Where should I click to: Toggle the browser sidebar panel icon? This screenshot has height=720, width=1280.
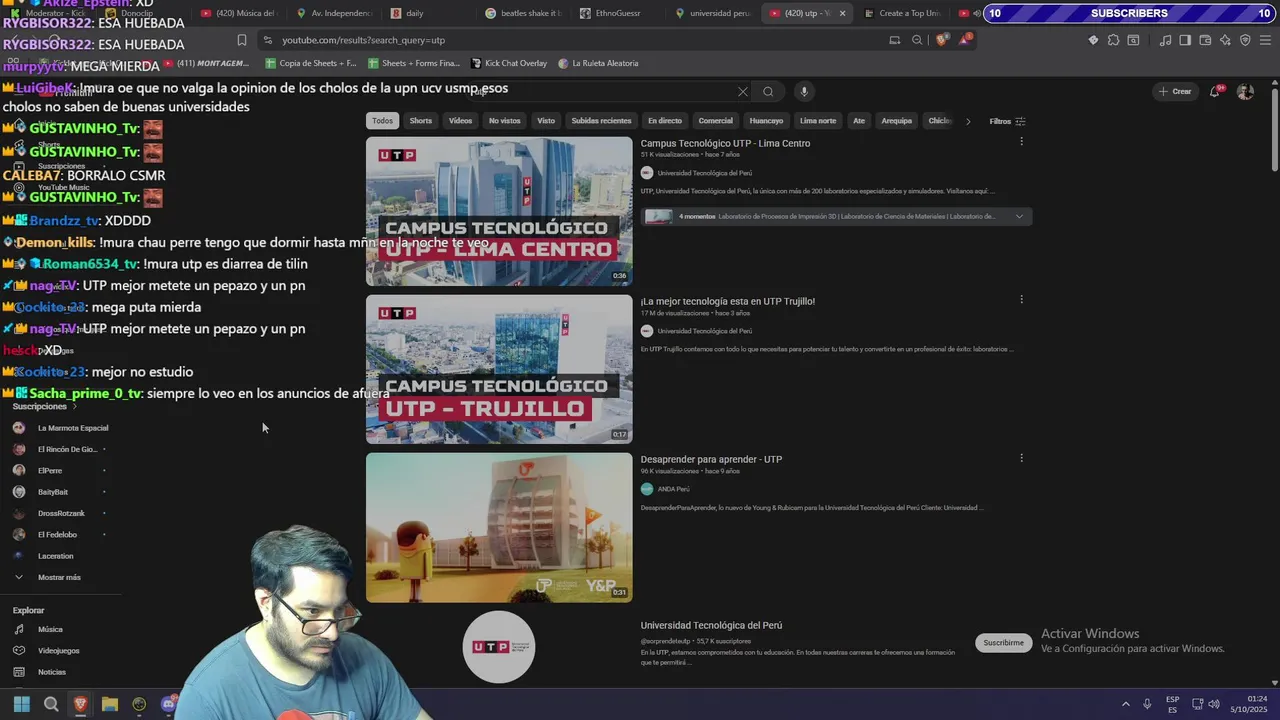coord(1185,40)
